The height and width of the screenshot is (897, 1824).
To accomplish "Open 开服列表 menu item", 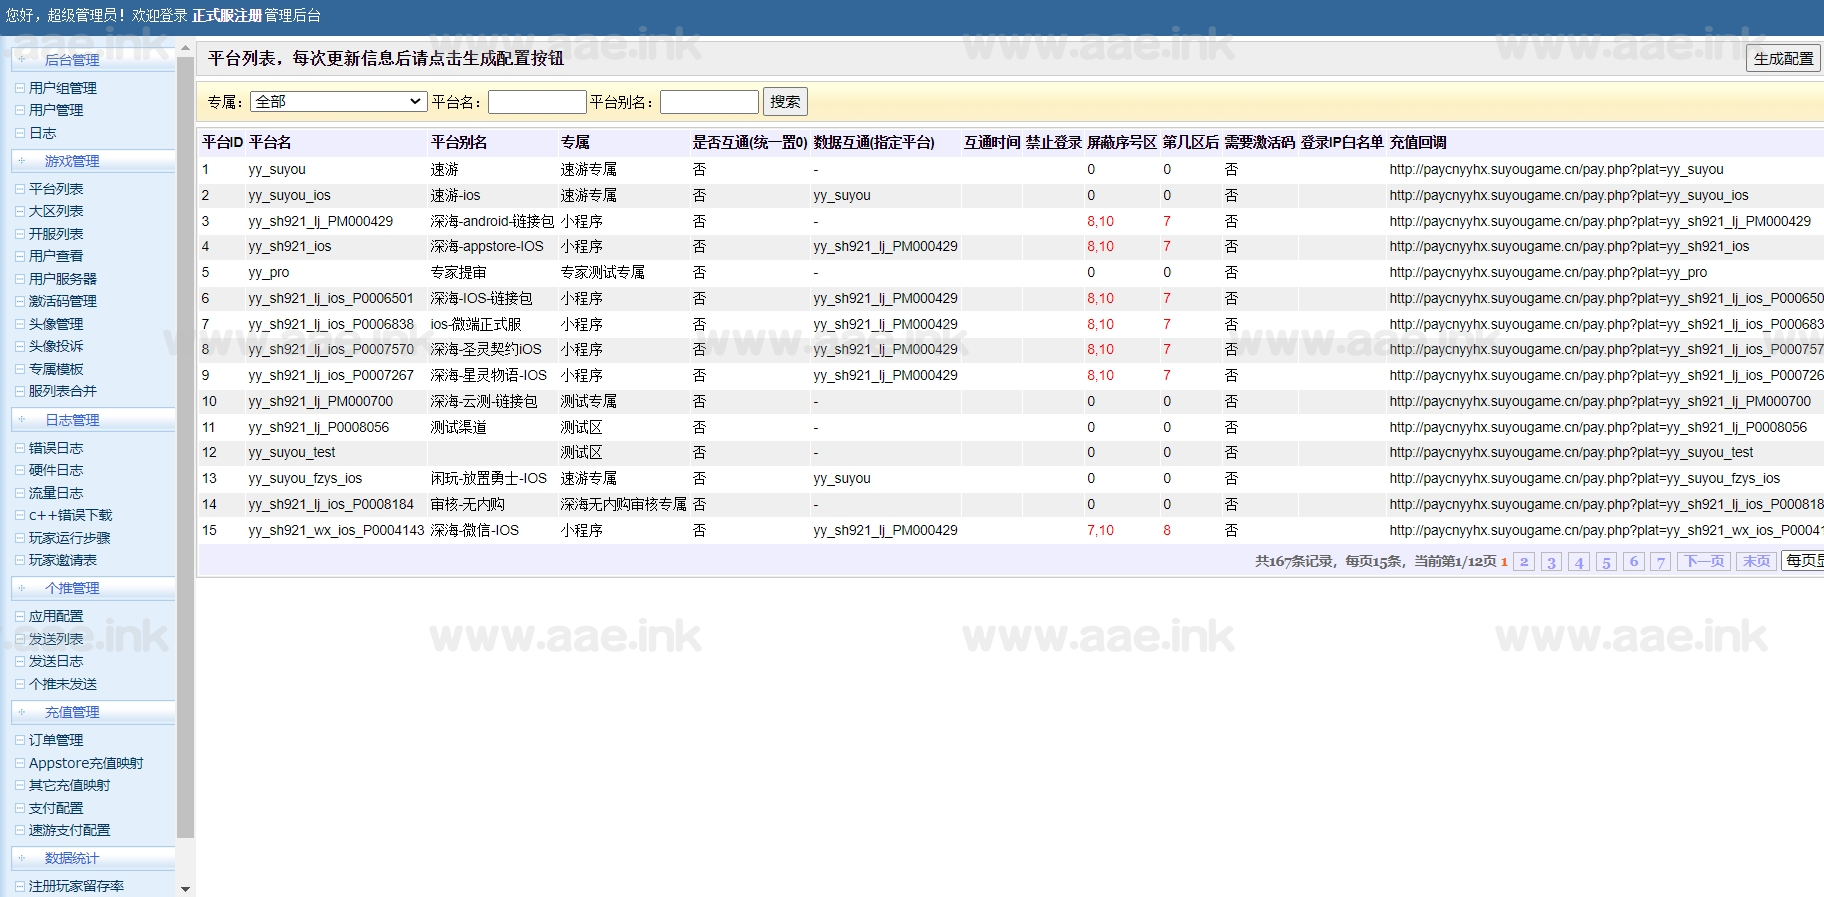I will click(56, 234).
